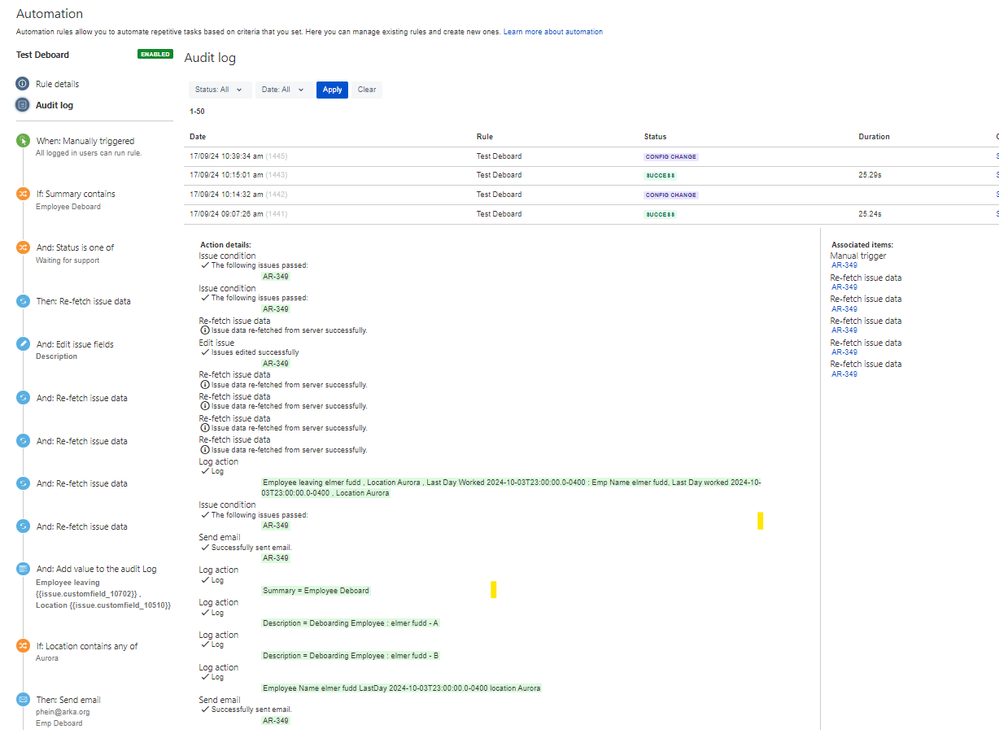Open the Date: All filter dropdown
Viewport: 999px width, 730px height.
coord(284,90)
